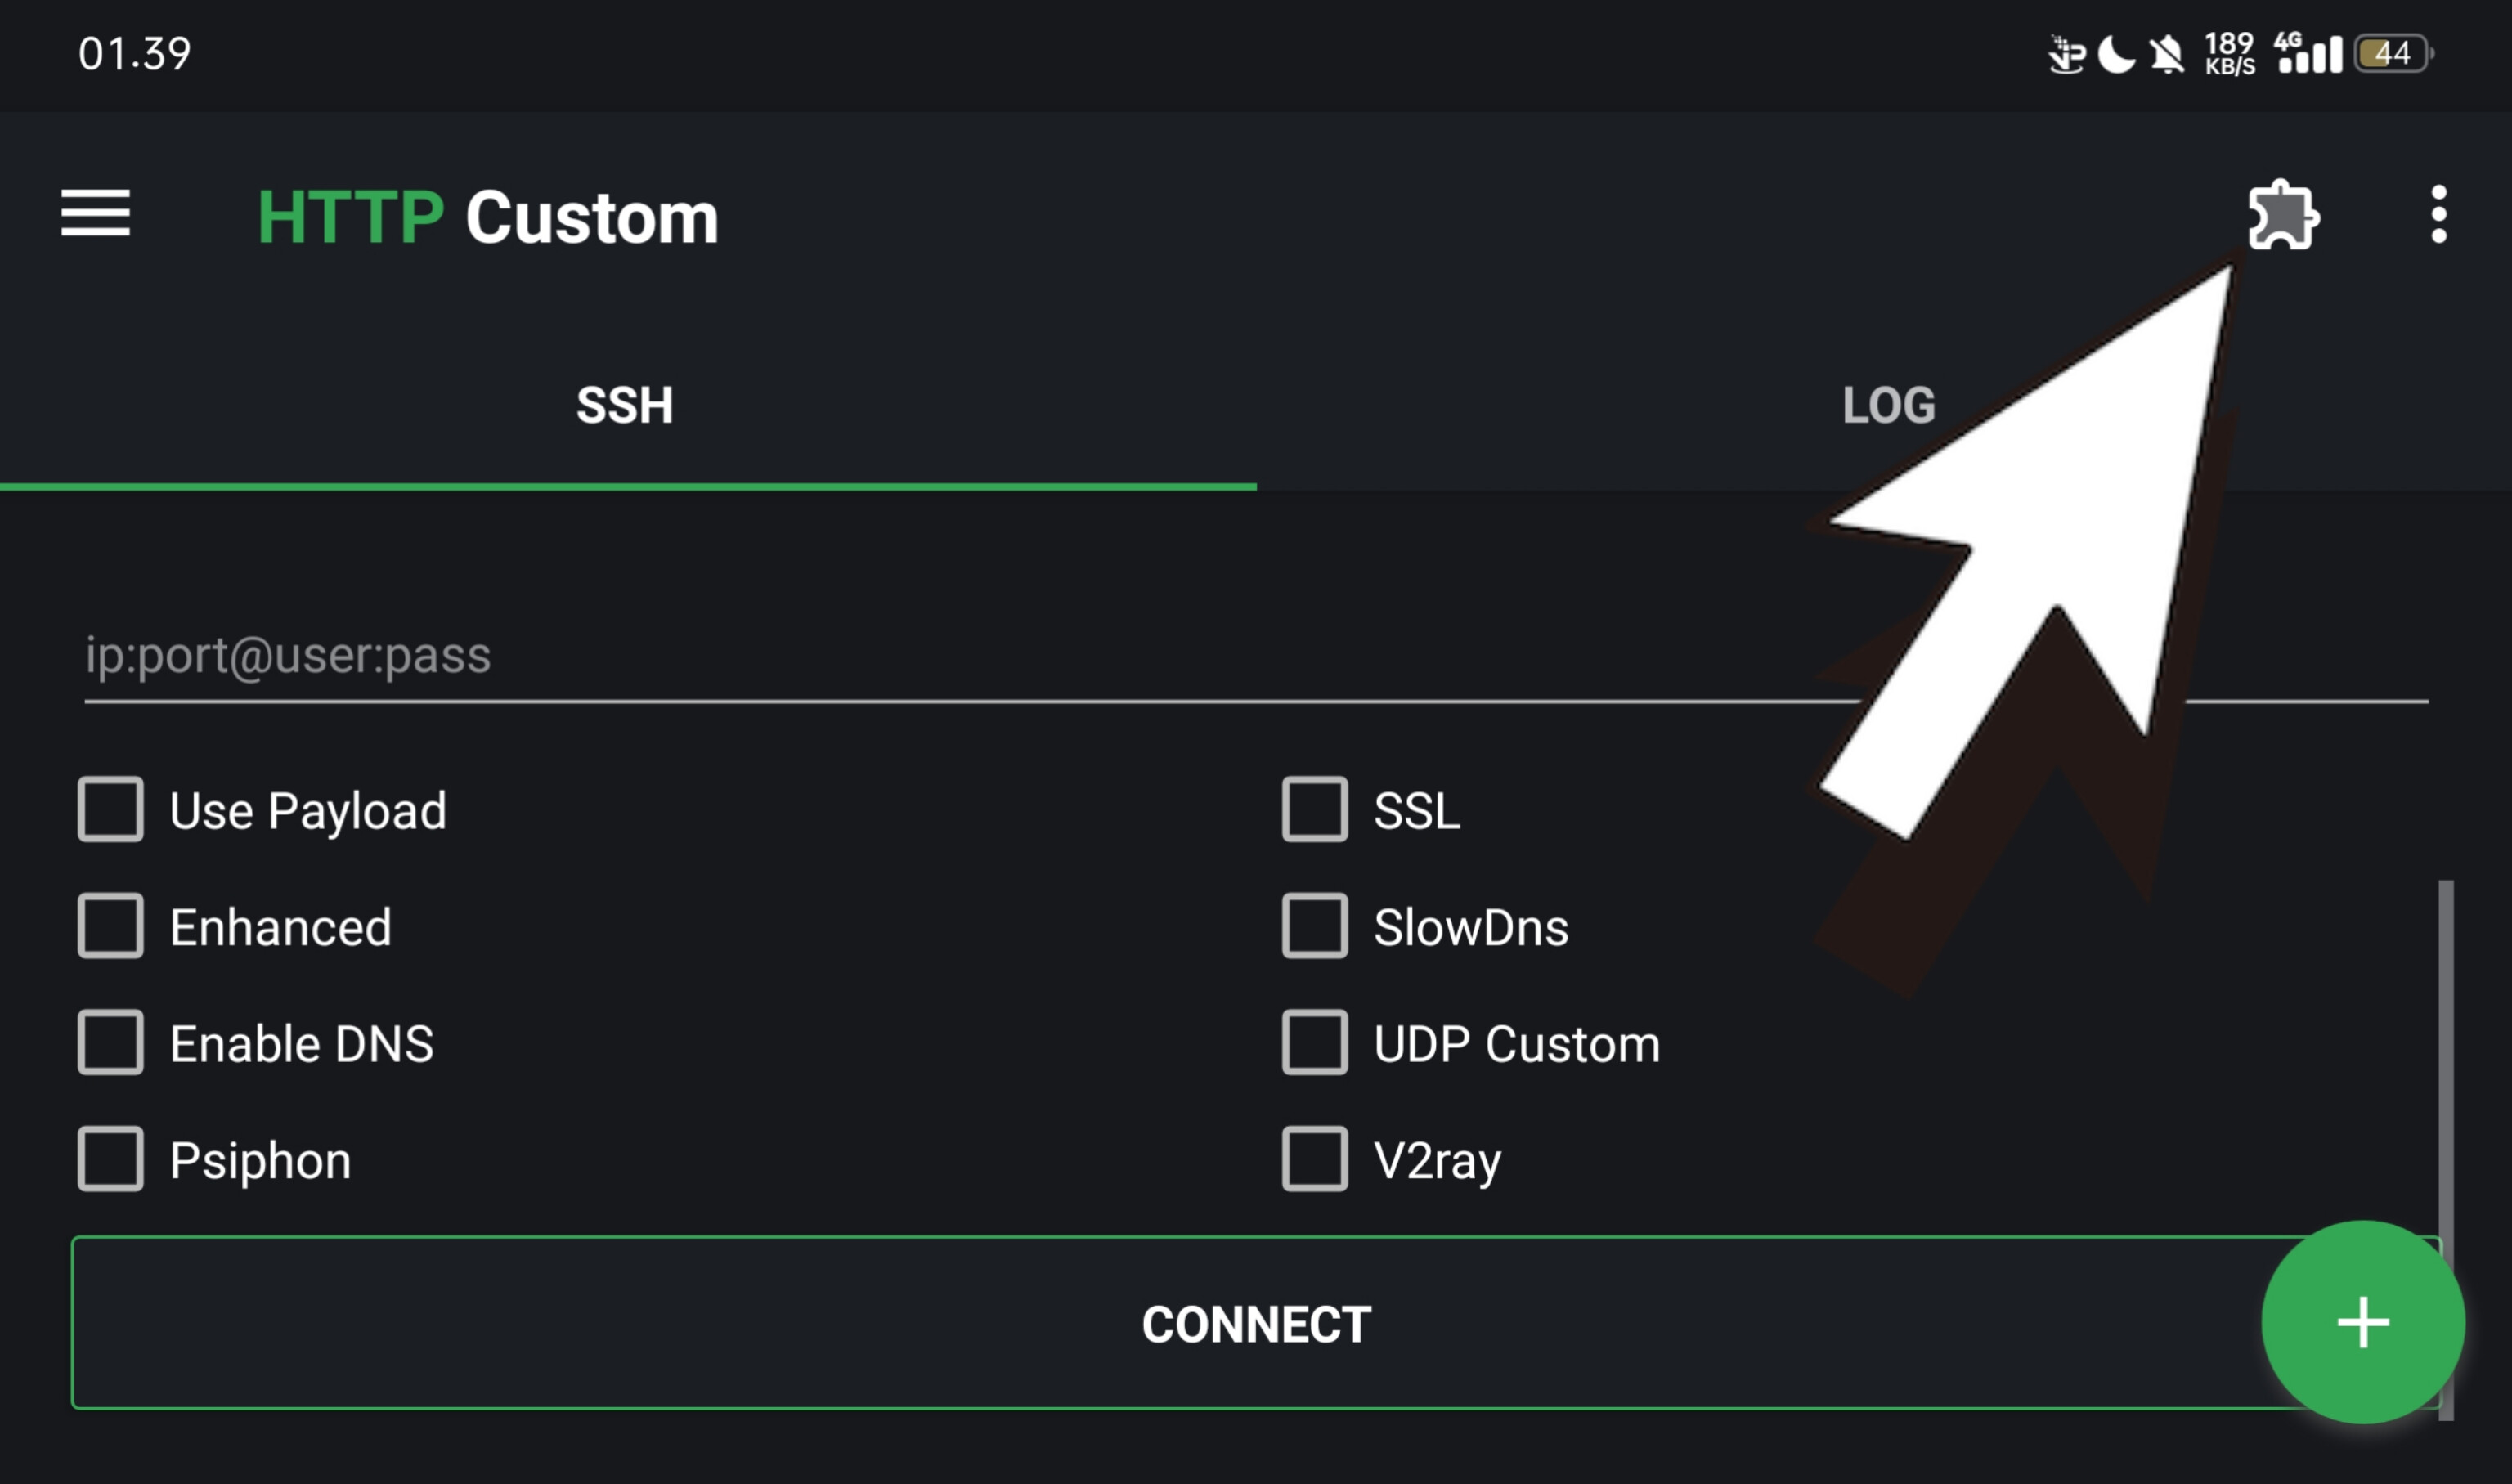The image size is (2512, 1484).
Task: Tick the Enable DNS checkbox
Action: point(111,1043)
